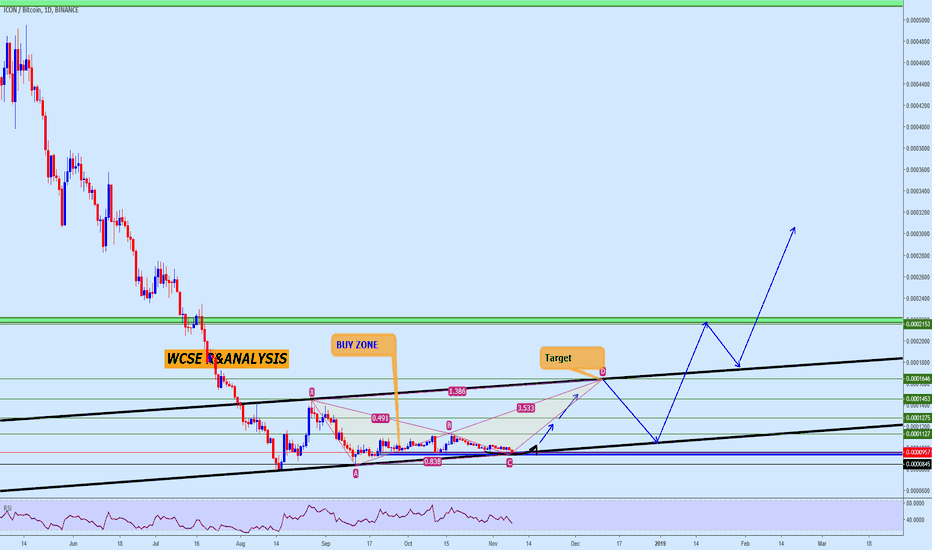The width and height of the screenshot is (932, 550).
Task: Click the 2019 label on time axis
Action: point(660,543)
